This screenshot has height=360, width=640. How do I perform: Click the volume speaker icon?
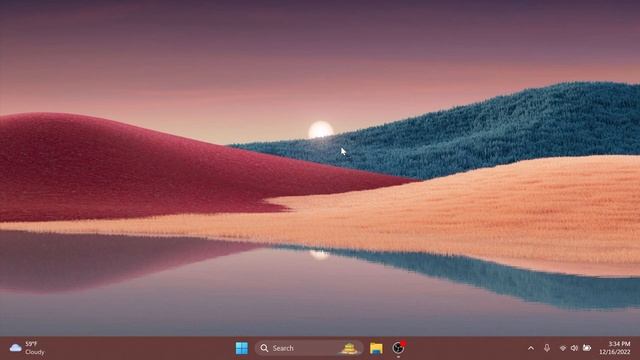574,348
